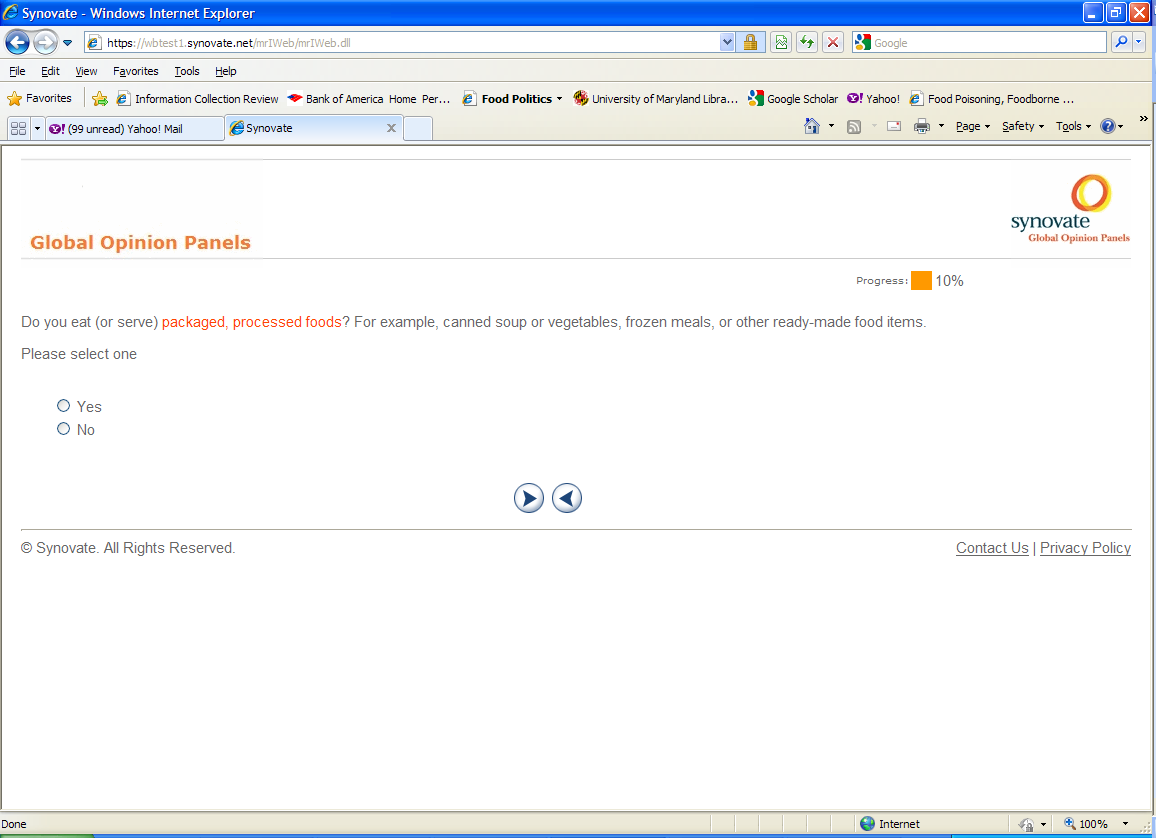Viewport: 1156px width, 838px height.
Task: Expand the command bar overflow chevron
Action: [x=1143, y=119]
